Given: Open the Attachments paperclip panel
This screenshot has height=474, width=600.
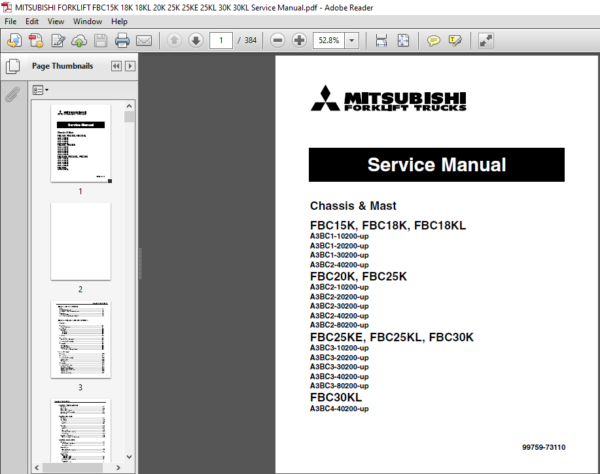Looking at the screenshot, I should pyautogui.click(x=13, y=94).
